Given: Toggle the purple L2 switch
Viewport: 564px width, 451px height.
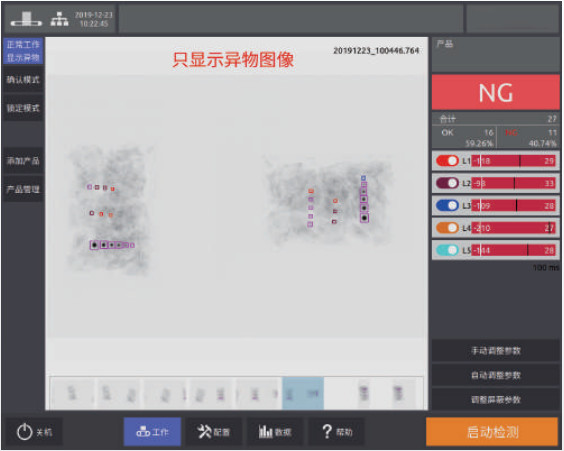Looking at the screenshot, I should tap(447, 183).
